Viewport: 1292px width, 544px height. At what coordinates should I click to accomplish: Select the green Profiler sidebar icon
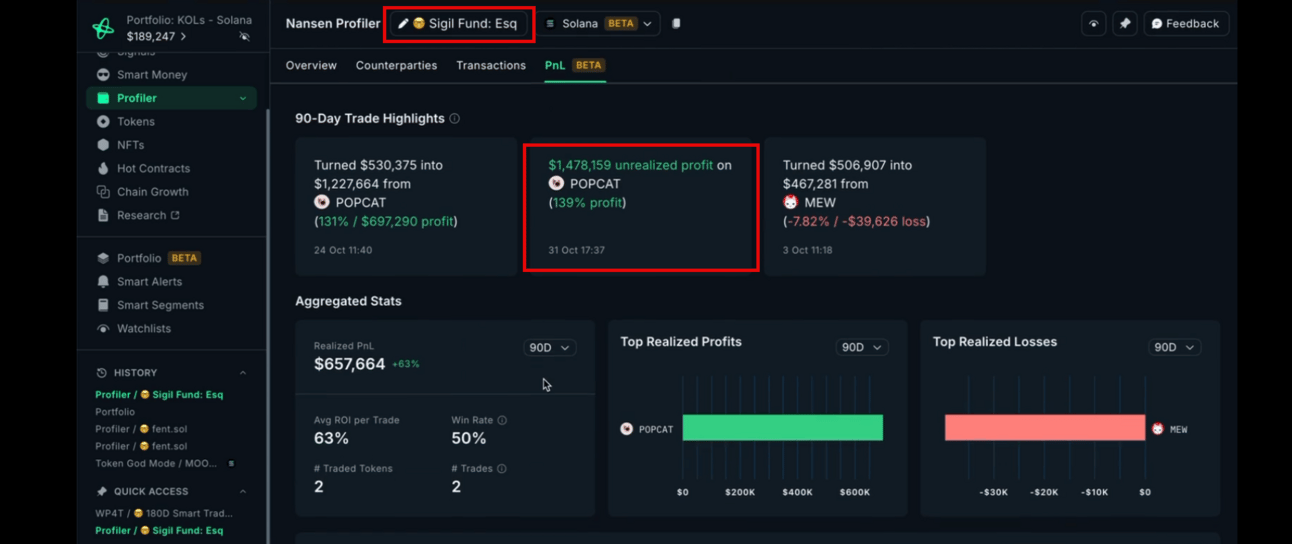point(103,98)
